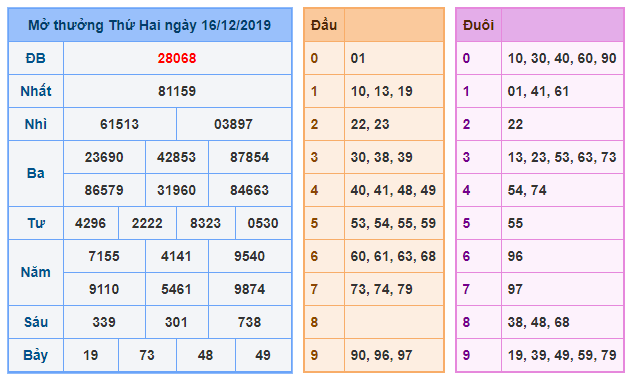Click Đầu value '53, 54, 55, 59'

tap(393, 223)
